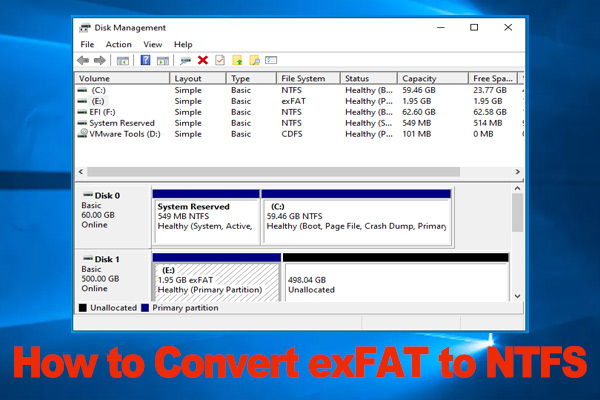The height and width of the screenshot is (400, 600).
Task: Select the 498.04 GB Unallocated block
Action: point(396,278)
